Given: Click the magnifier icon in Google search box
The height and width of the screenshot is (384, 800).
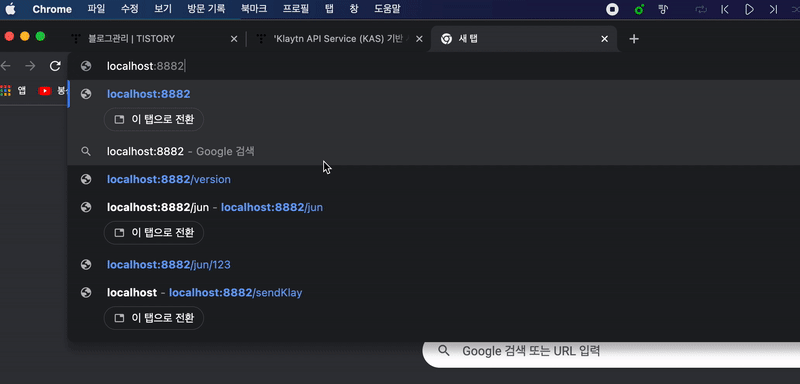Looking at the screenshot, I should (444, 351).
